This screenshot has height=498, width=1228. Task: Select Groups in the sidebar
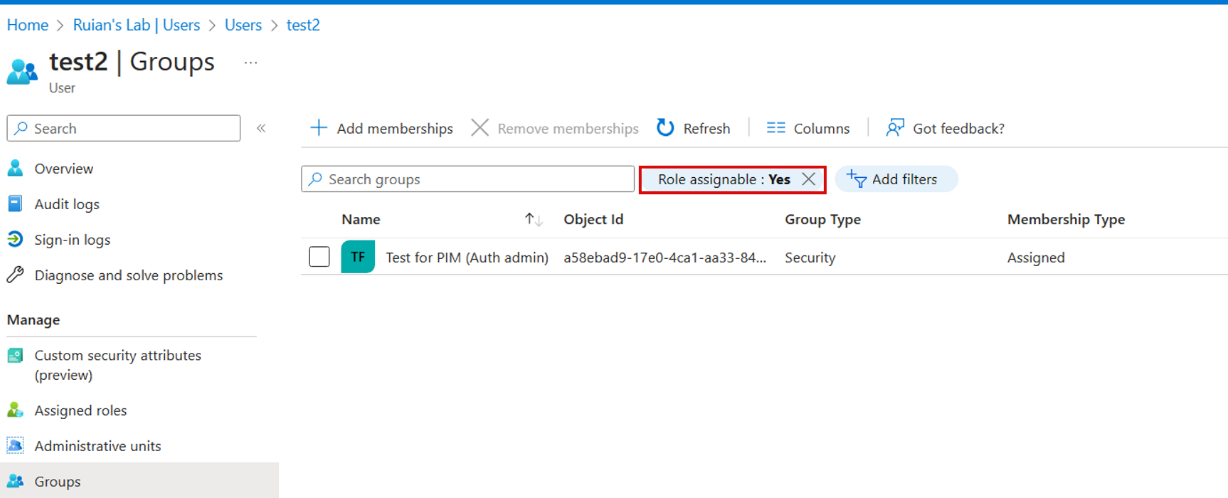pyautogui.click(x=140, y=481)
